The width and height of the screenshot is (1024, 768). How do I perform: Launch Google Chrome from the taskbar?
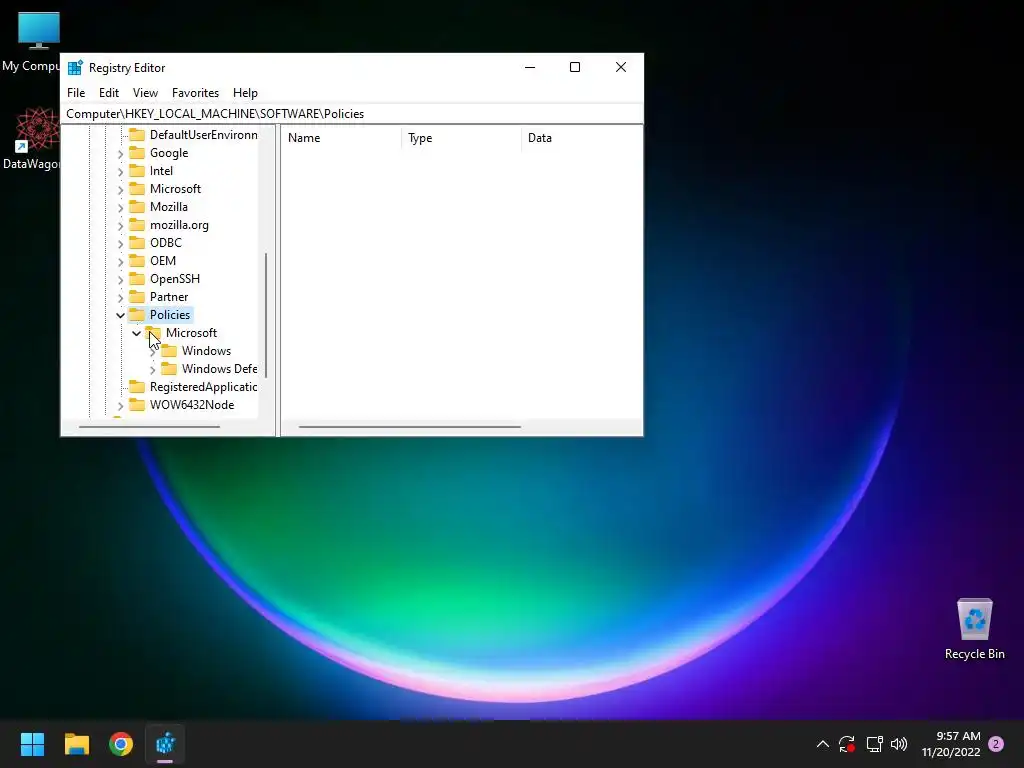(x=121, y=744)
